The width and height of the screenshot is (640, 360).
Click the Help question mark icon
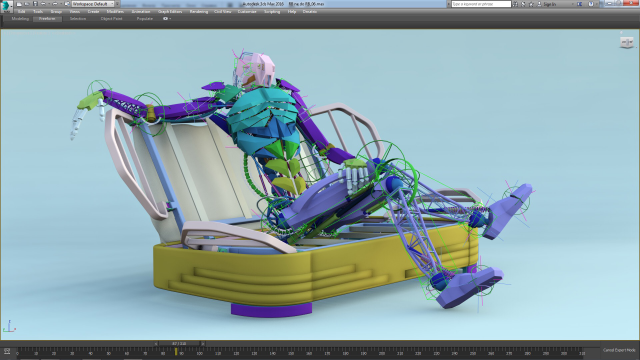point(591,4)
